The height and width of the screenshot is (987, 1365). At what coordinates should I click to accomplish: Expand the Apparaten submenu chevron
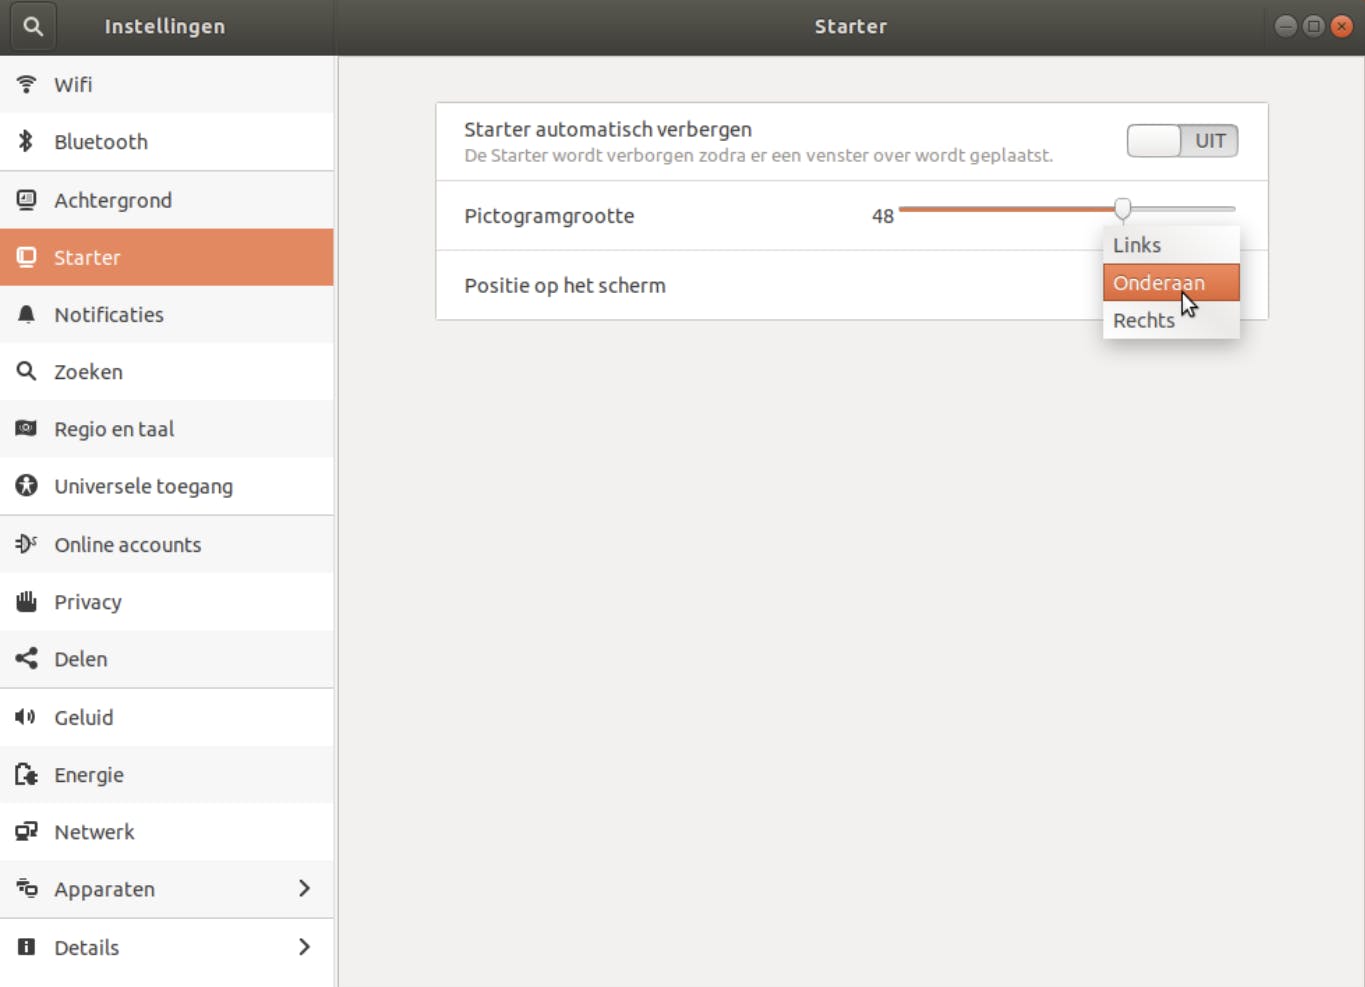[304, 888]
